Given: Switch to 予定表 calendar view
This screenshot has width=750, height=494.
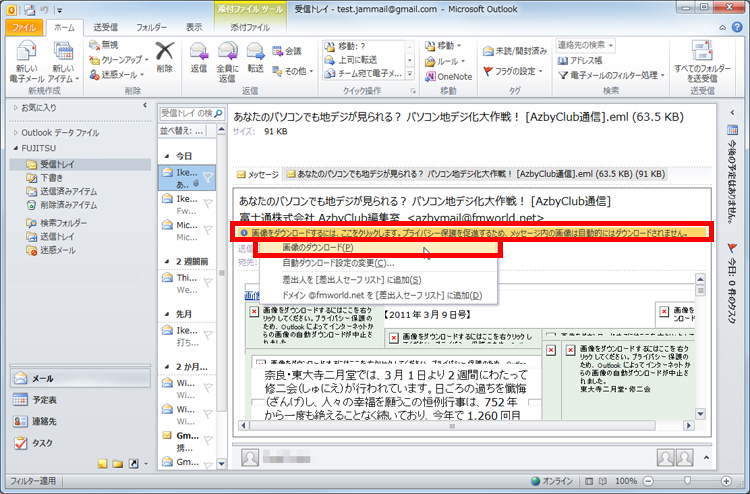Looking at the screenshot, I should (80, 400).
